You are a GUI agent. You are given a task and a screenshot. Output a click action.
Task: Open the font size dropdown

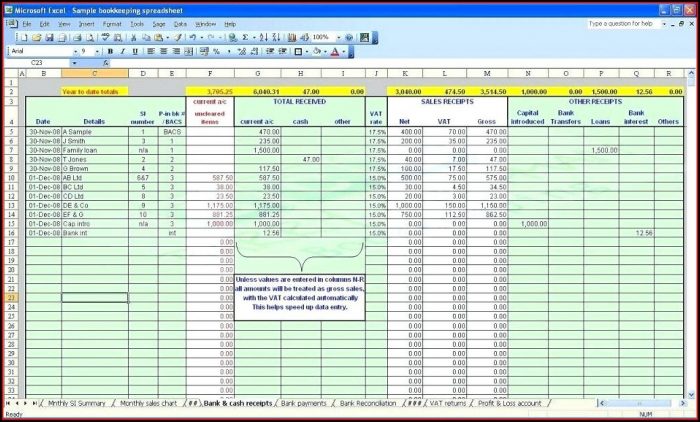pos(98,52)
